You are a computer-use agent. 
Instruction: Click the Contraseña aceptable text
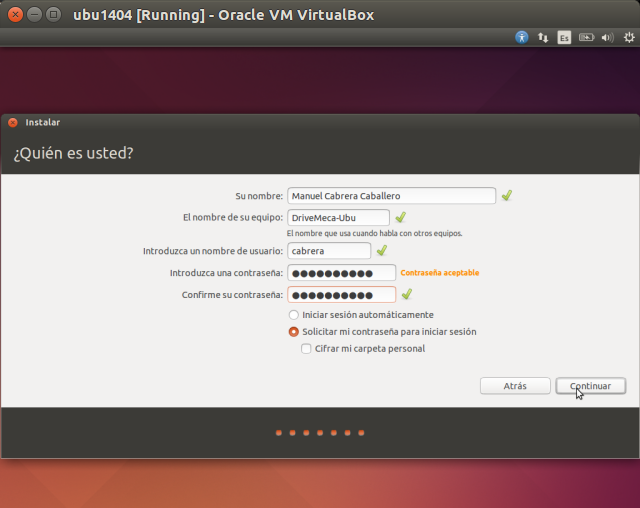pos(440,273)
